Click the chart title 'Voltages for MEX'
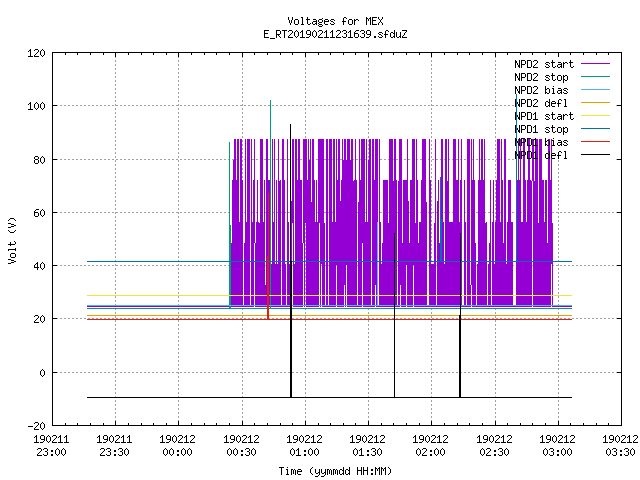Screen dimensions: 640x480 (335, 21)
